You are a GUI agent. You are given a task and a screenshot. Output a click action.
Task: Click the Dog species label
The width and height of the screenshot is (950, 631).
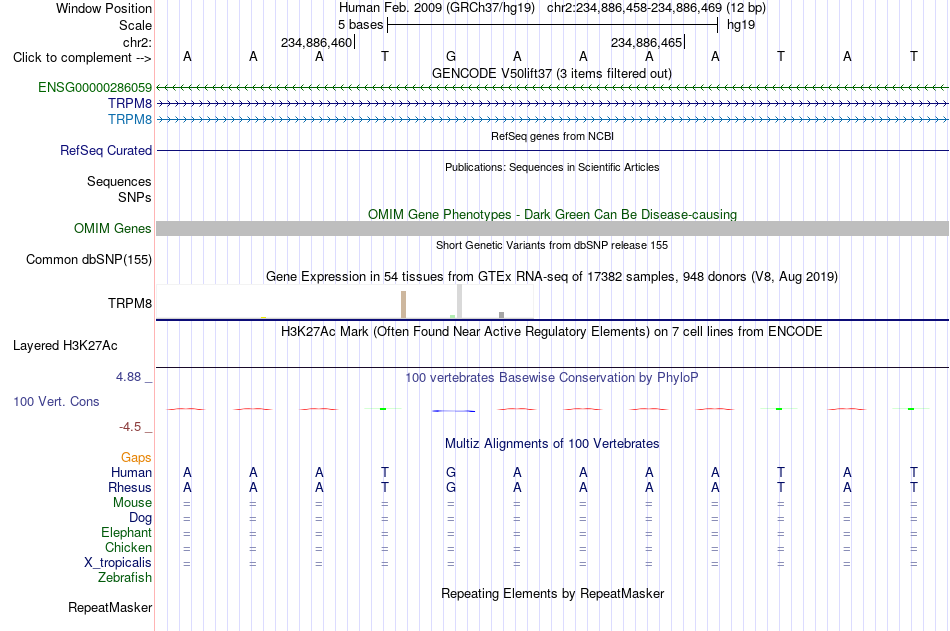coord(140,518)
